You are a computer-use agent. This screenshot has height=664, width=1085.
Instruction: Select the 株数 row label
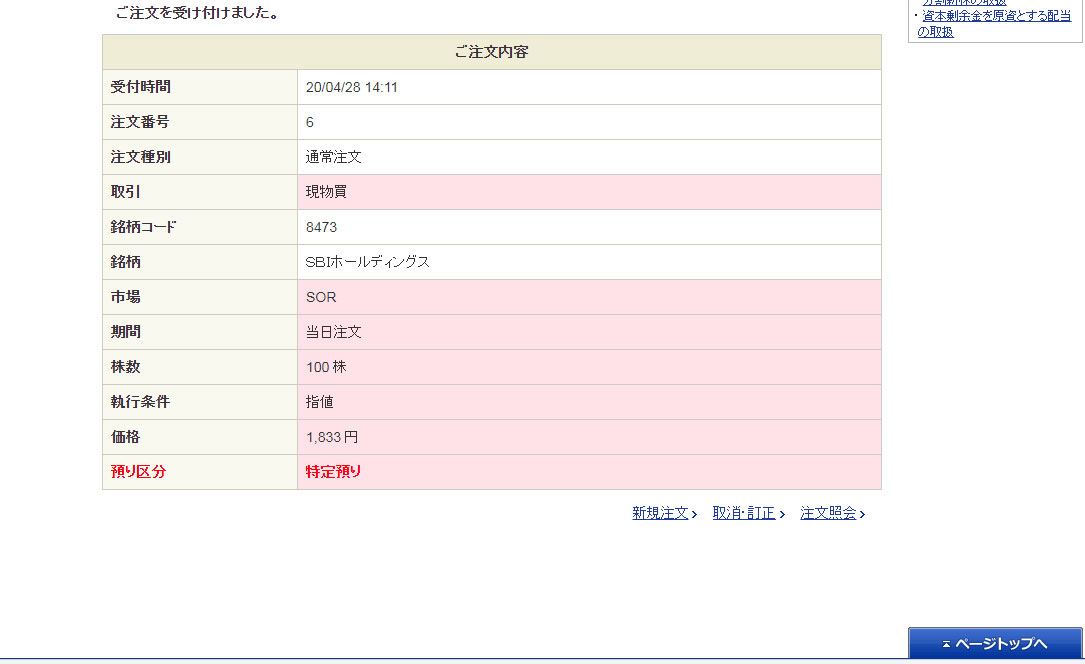[125, 367]
